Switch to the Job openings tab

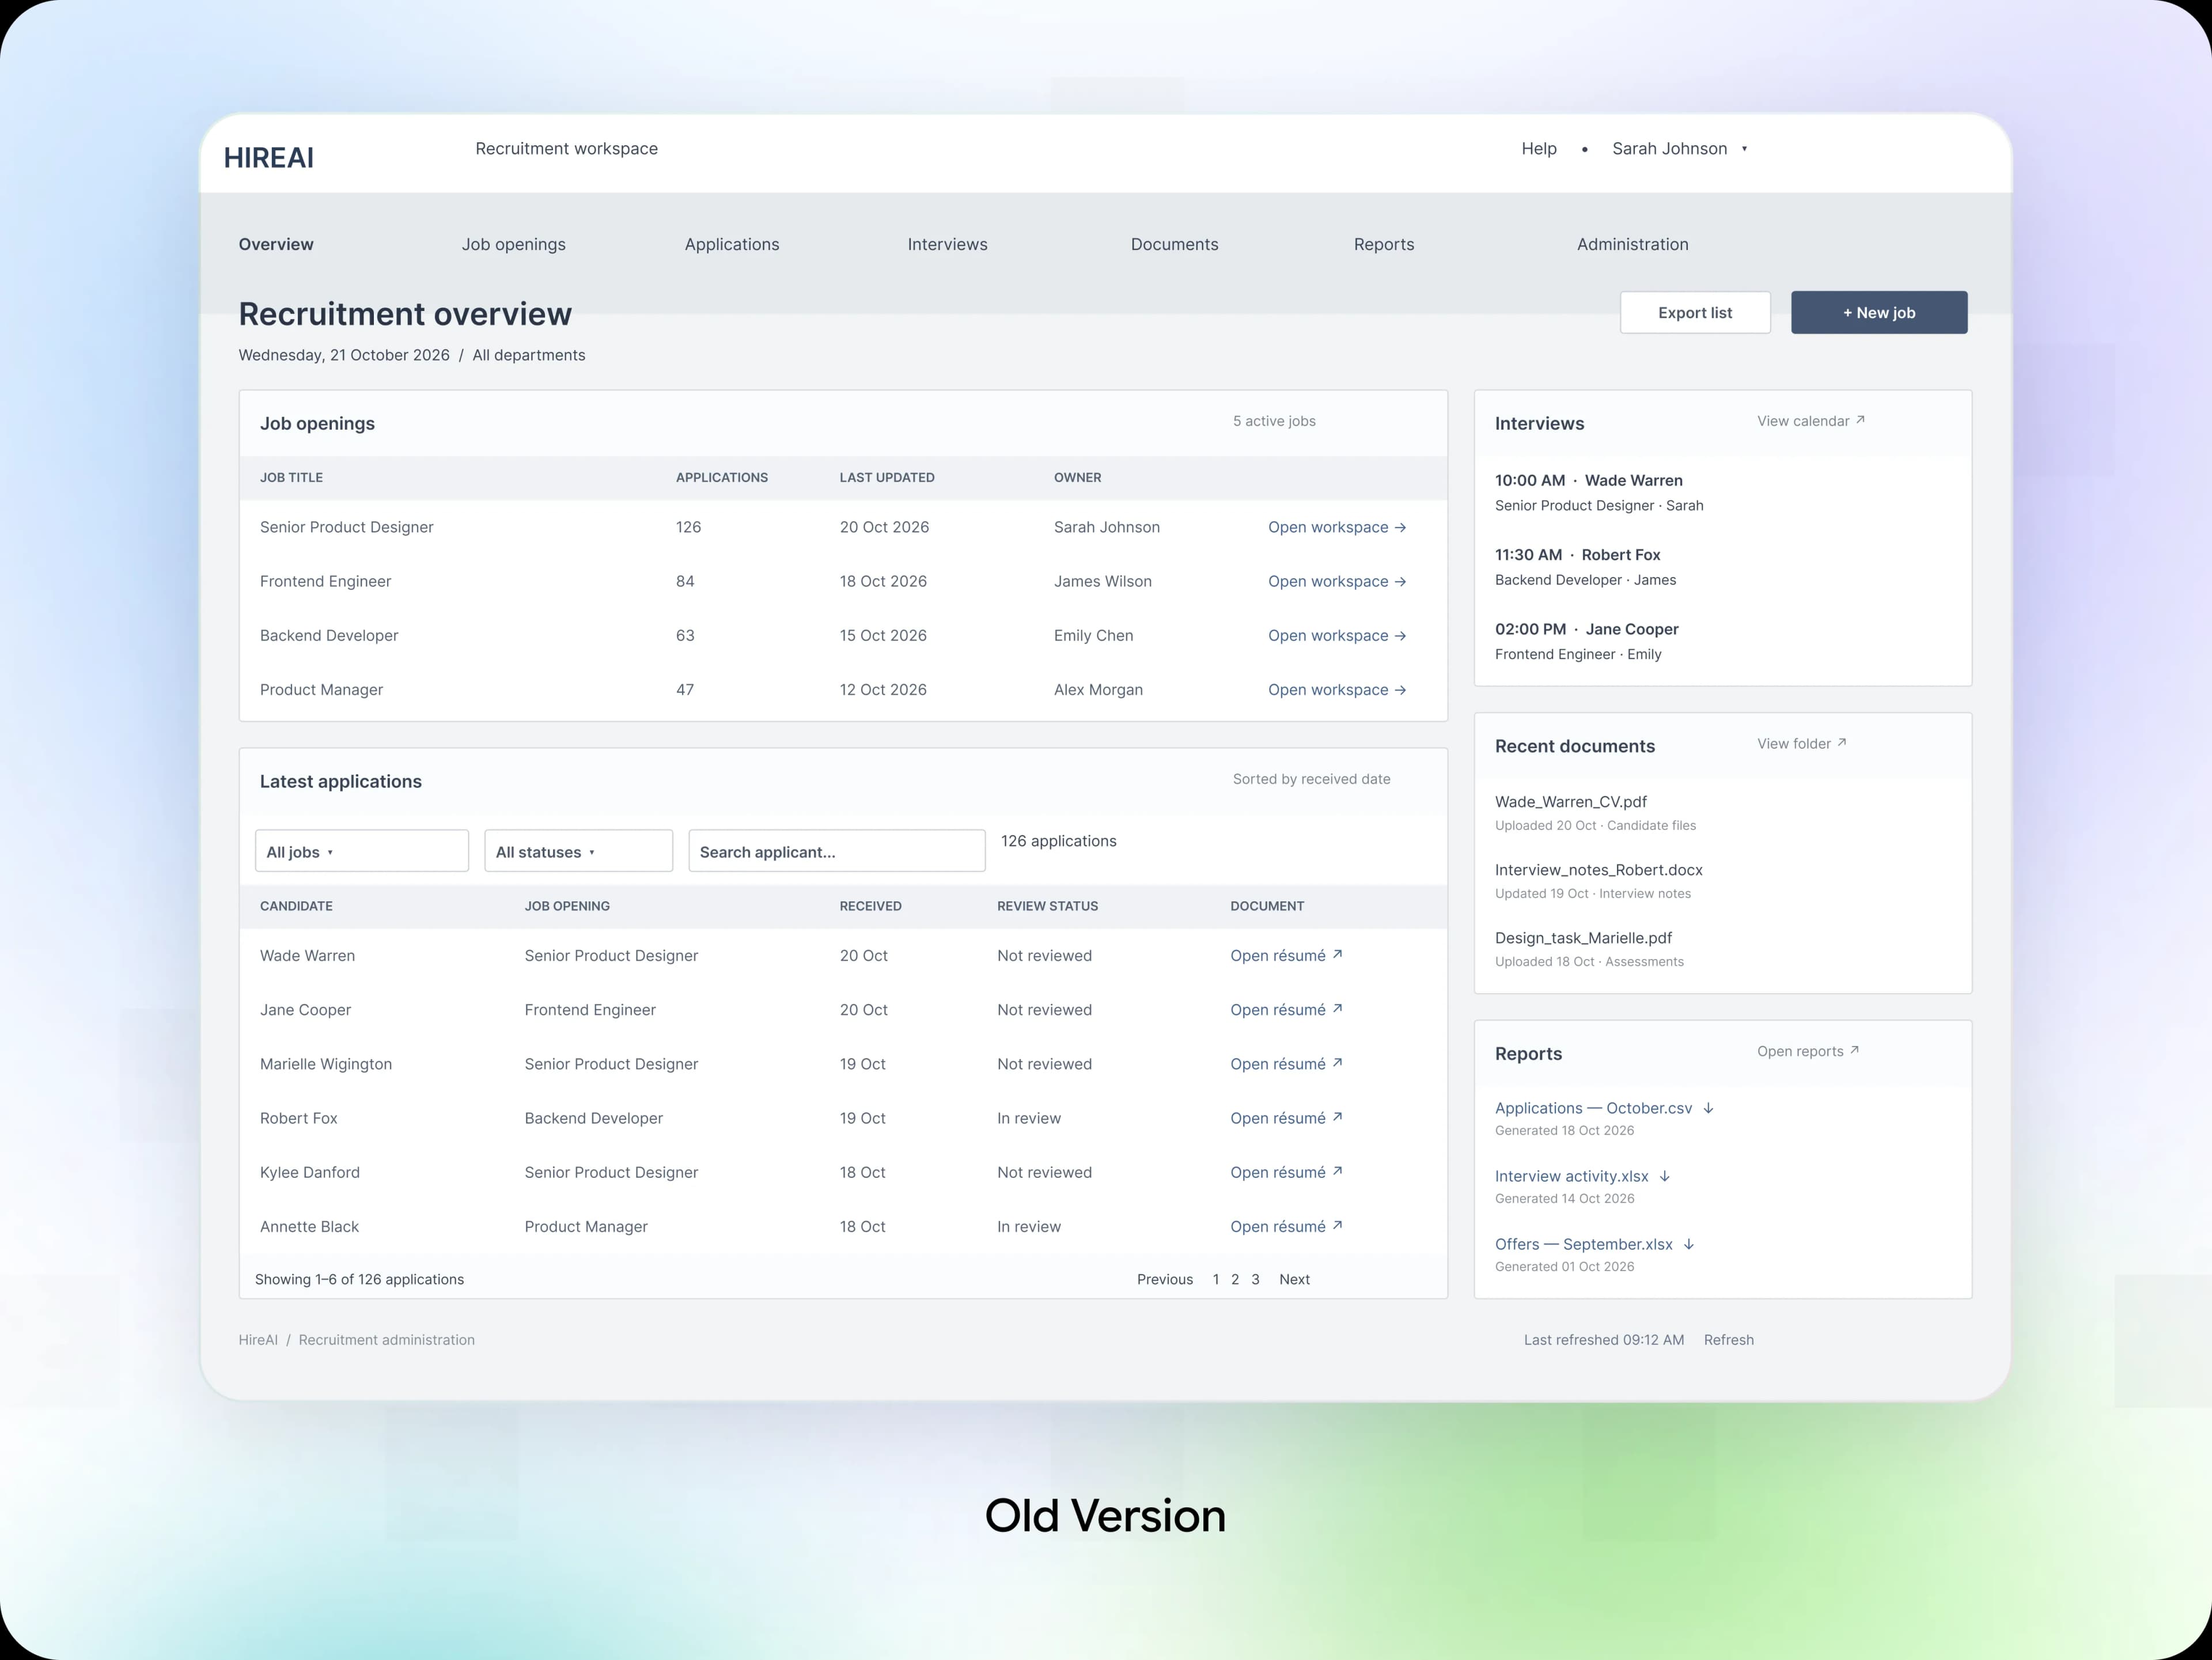tap(513, 244)
